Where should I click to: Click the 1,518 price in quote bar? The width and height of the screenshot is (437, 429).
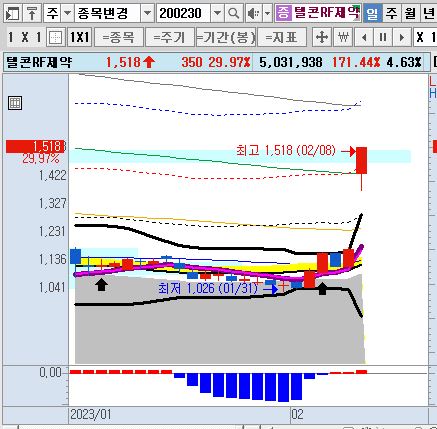tap(123, 62)
